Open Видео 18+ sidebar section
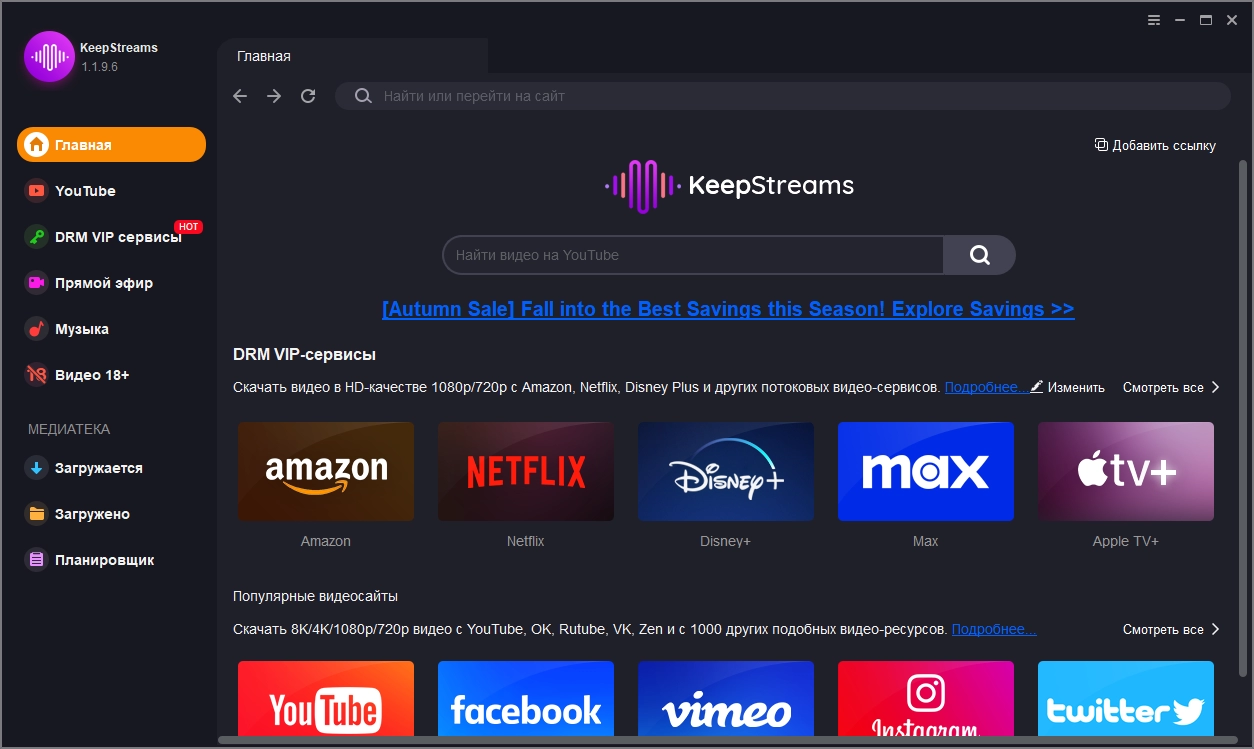Image resolution: width=1254 pixels, height=749 pixels. (111, 375)
